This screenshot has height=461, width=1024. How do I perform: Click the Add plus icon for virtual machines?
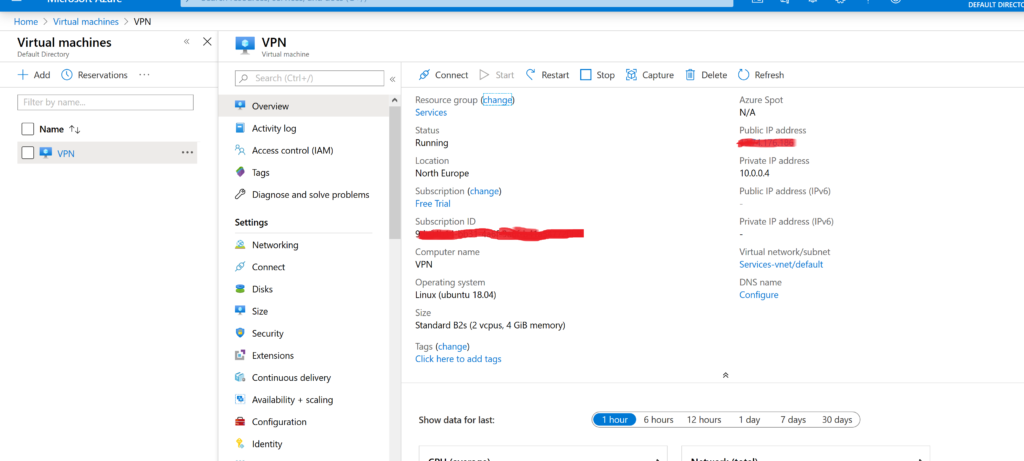click(23, 75)
